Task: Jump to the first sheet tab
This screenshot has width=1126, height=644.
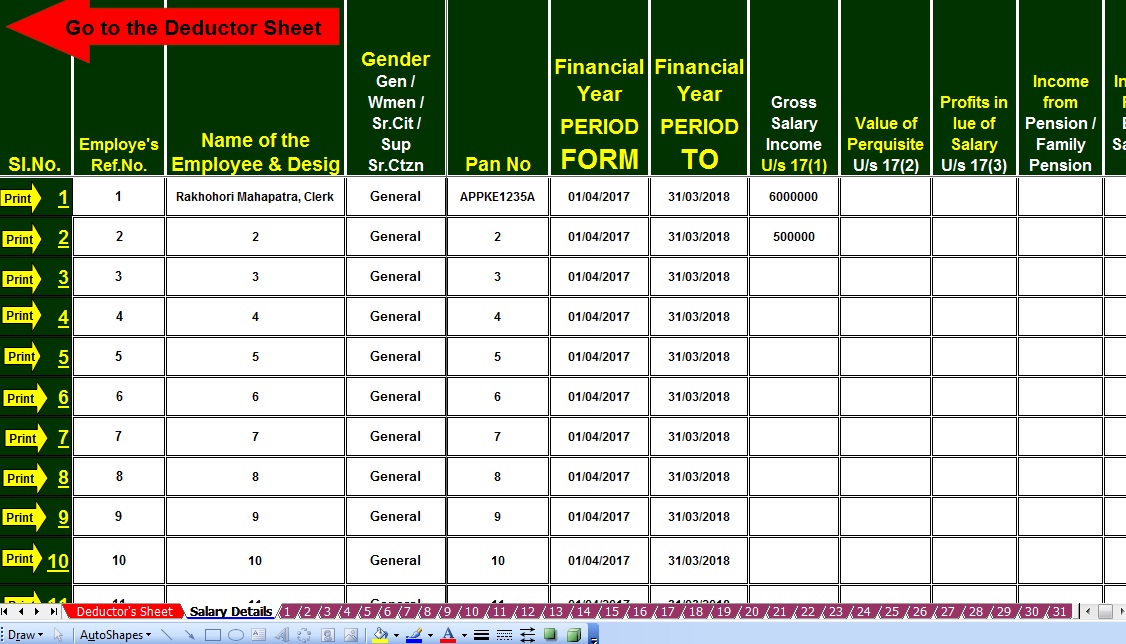Action: tap(5, 612)
